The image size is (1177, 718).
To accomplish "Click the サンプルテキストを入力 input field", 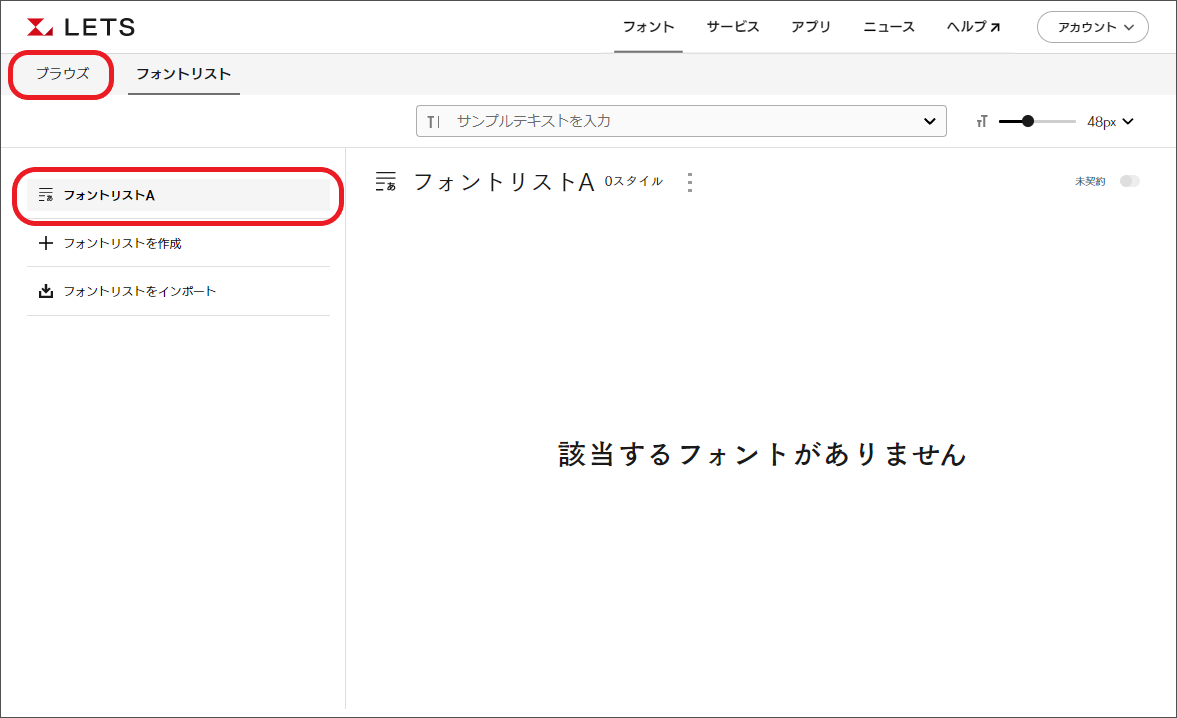I will [x=680, y=121].
